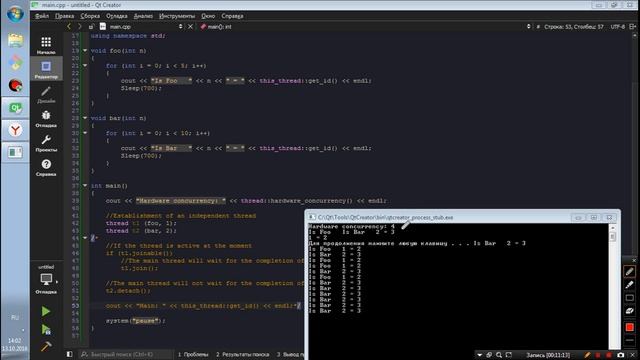Open the Окно menu
The height and width of the screenshot is (360, 640).
[x=208, y=16]
